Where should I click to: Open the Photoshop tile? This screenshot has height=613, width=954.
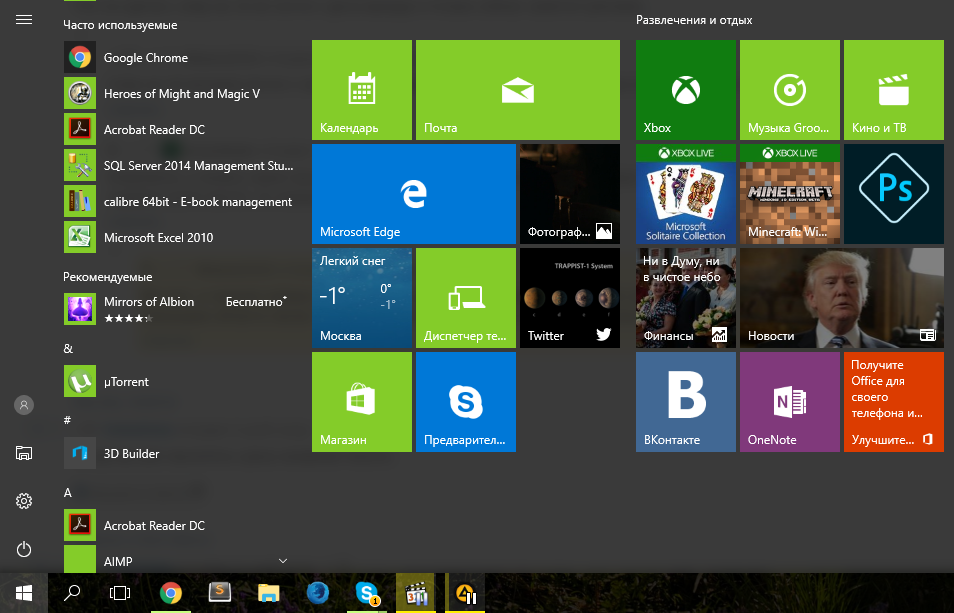pos(893,194)
